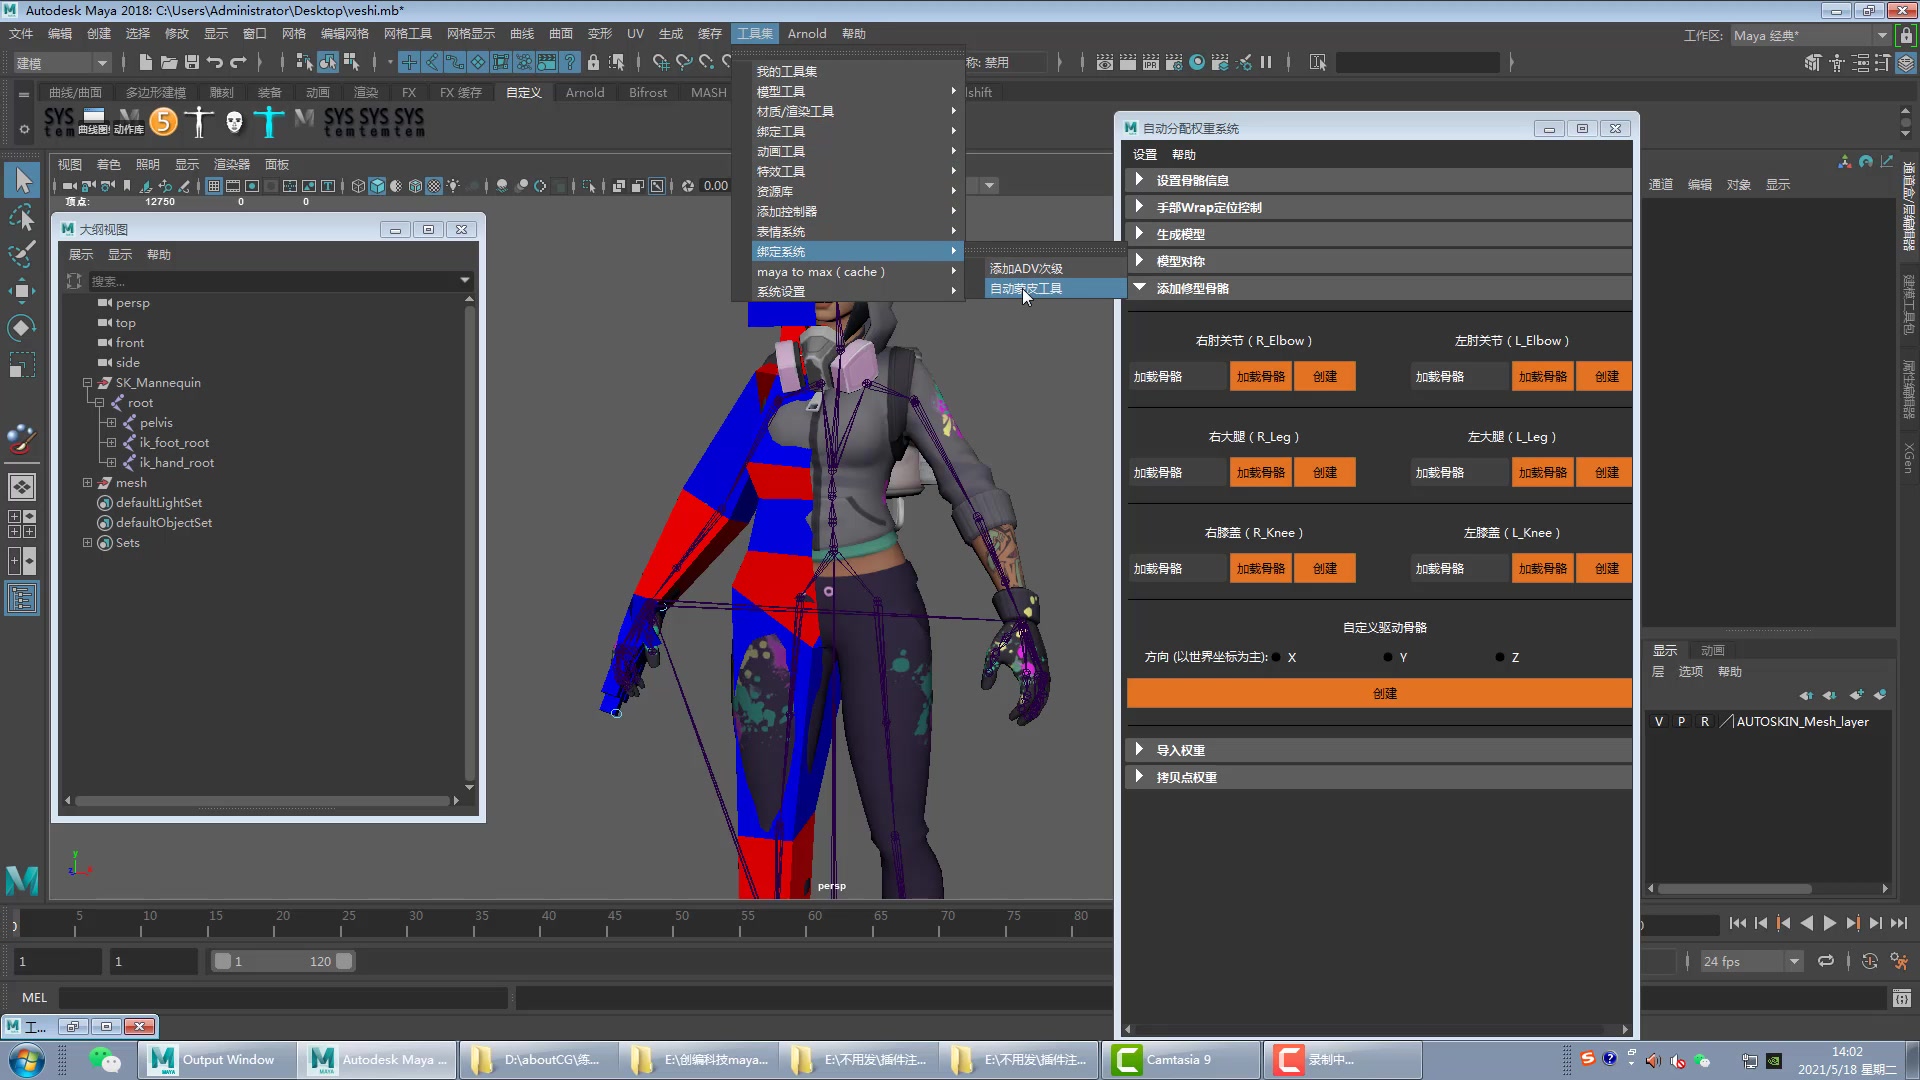Click the Save Scene icon

pyautogui.click(x=192, y=62)
